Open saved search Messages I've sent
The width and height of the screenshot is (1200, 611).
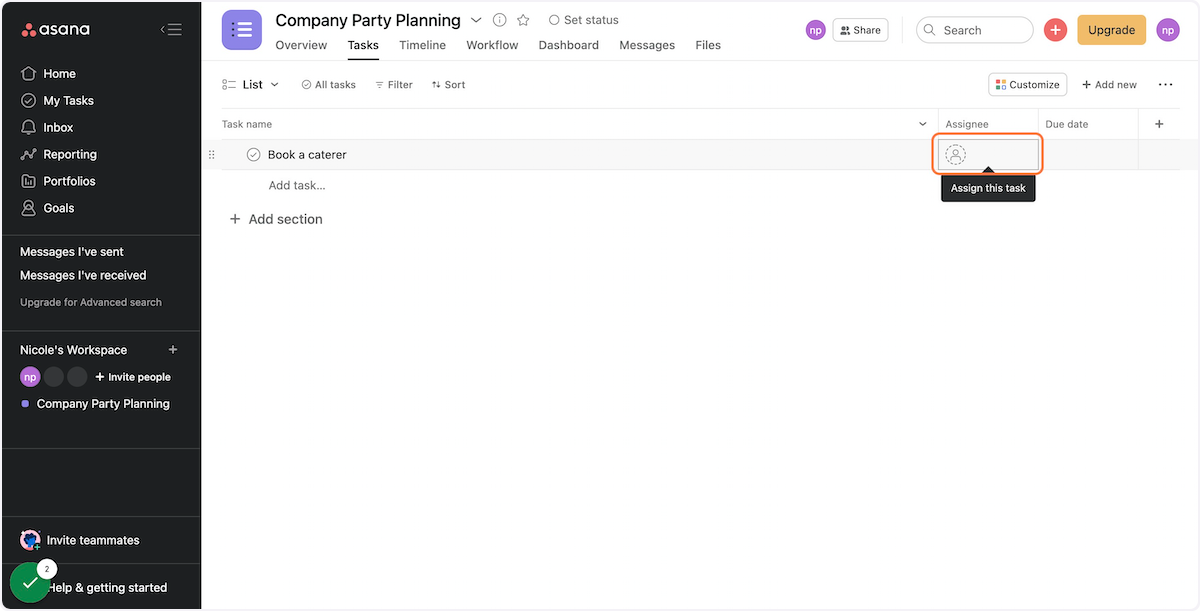pyautogui.click(x=72, y=251)
